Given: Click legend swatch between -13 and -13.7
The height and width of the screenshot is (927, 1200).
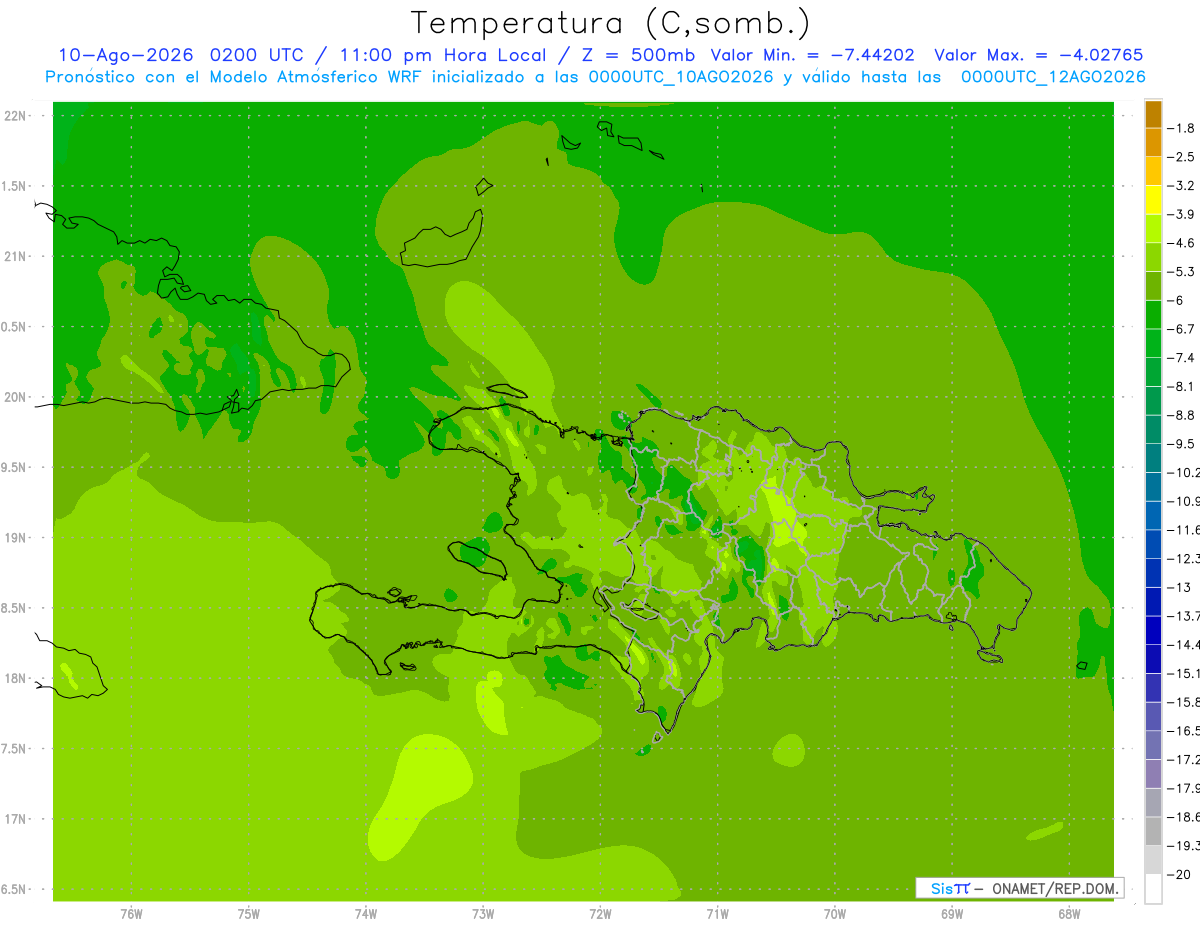Looking at the screenshot, I should 1153,601.
